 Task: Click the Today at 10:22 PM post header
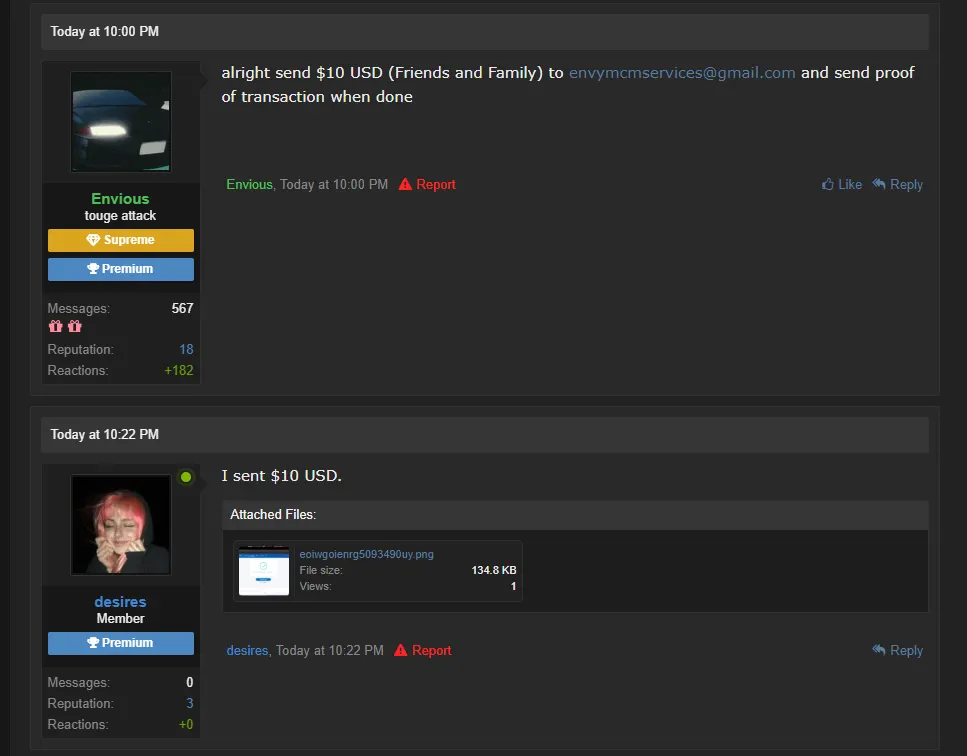105,435
